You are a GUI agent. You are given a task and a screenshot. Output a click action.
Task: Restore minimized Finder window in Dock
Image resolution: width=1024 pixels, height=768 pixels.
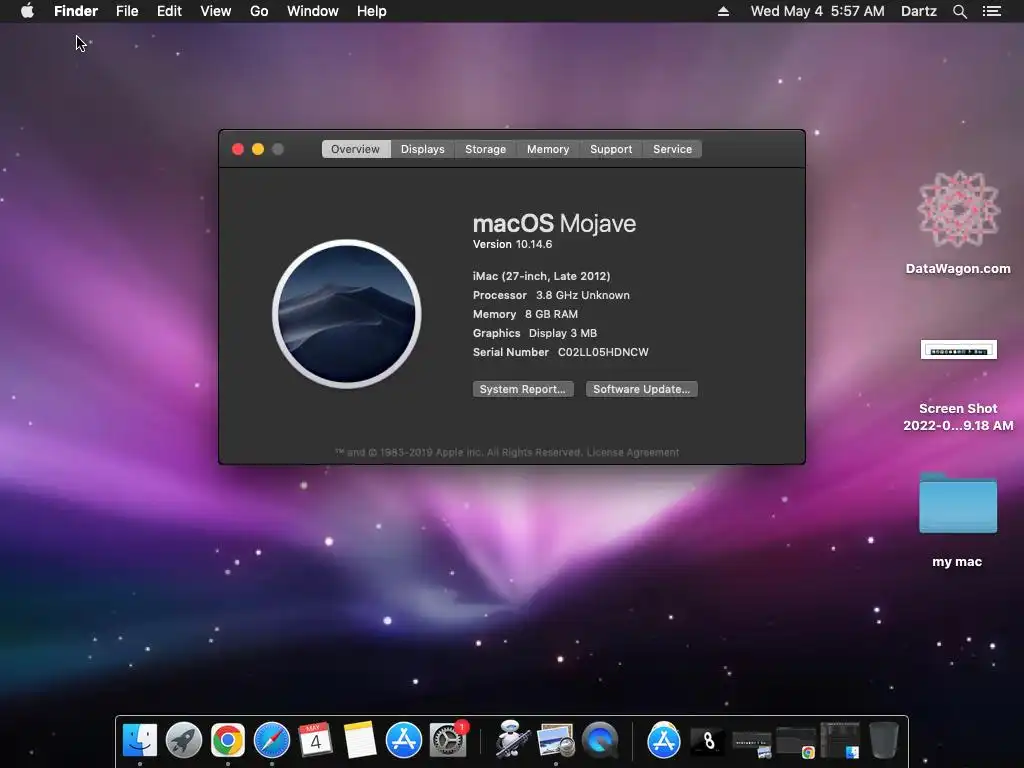pyautogui.click(x=840, y=741)
